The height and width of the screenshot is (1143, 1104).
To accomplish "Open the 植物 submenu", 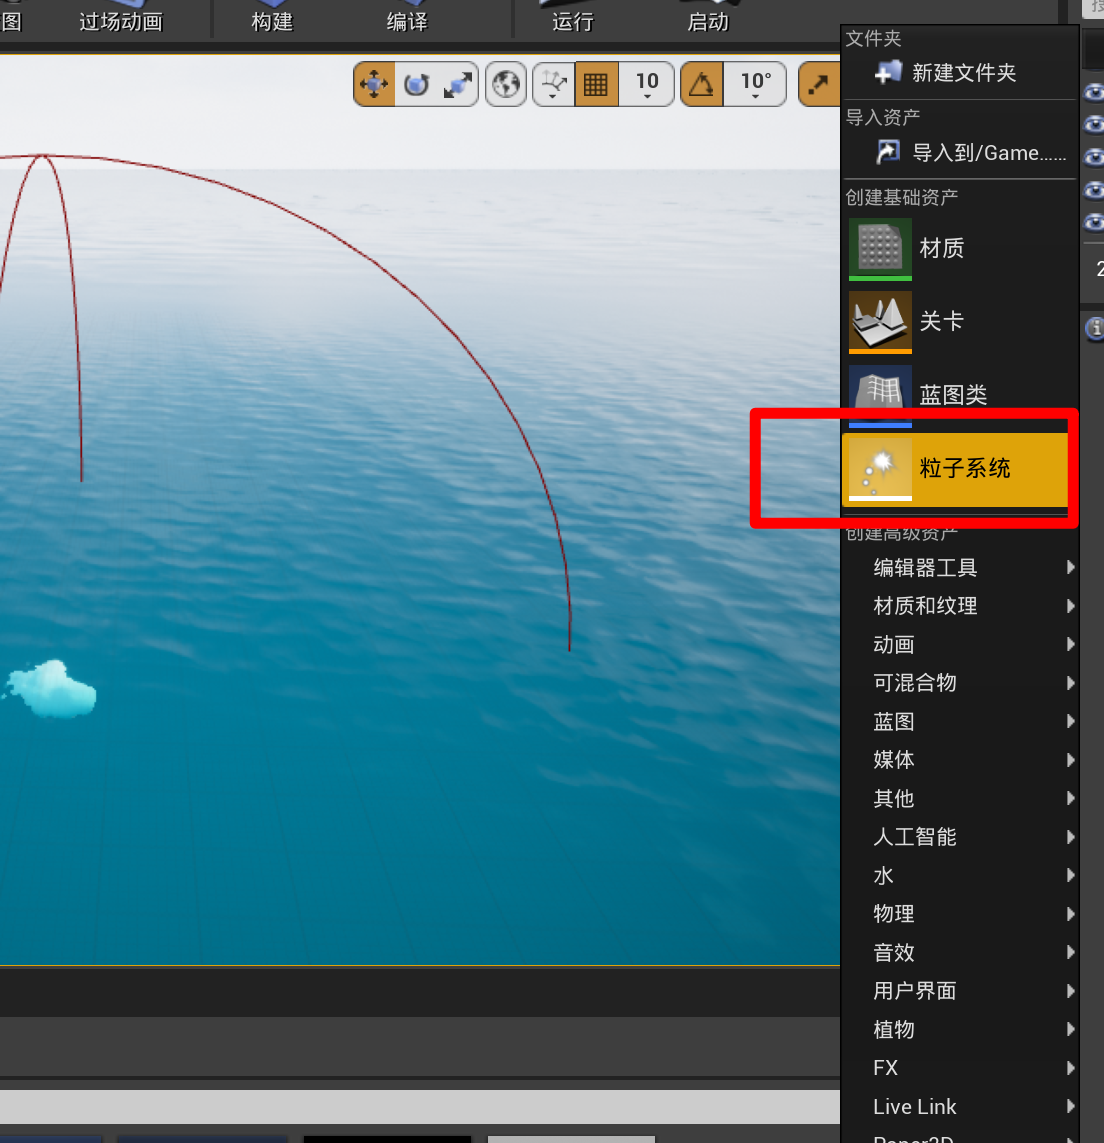I will coord(960,1029).
